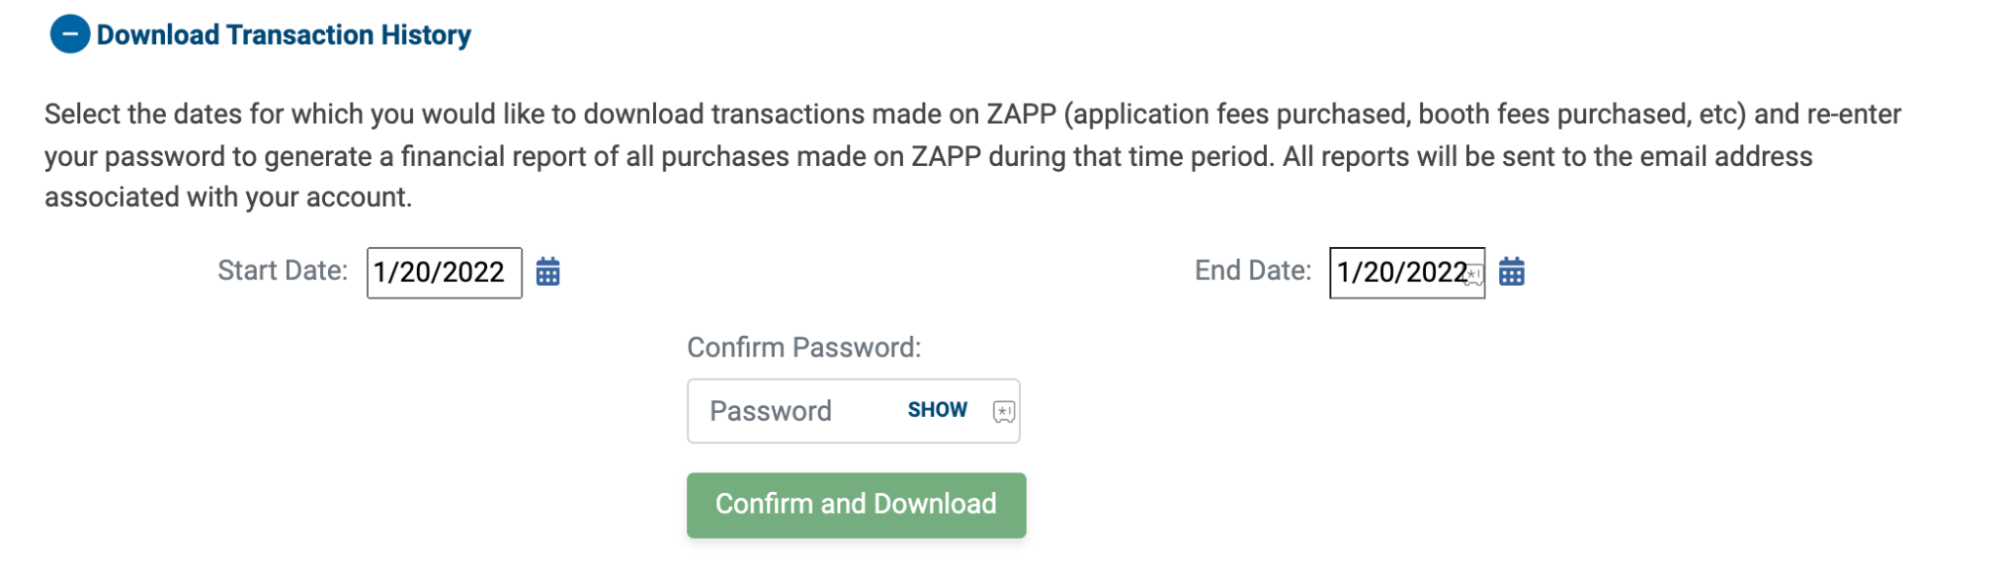Click description line beginning 'your password to generate'
This screenshot has width=1999, height=585.
(928, 157)
